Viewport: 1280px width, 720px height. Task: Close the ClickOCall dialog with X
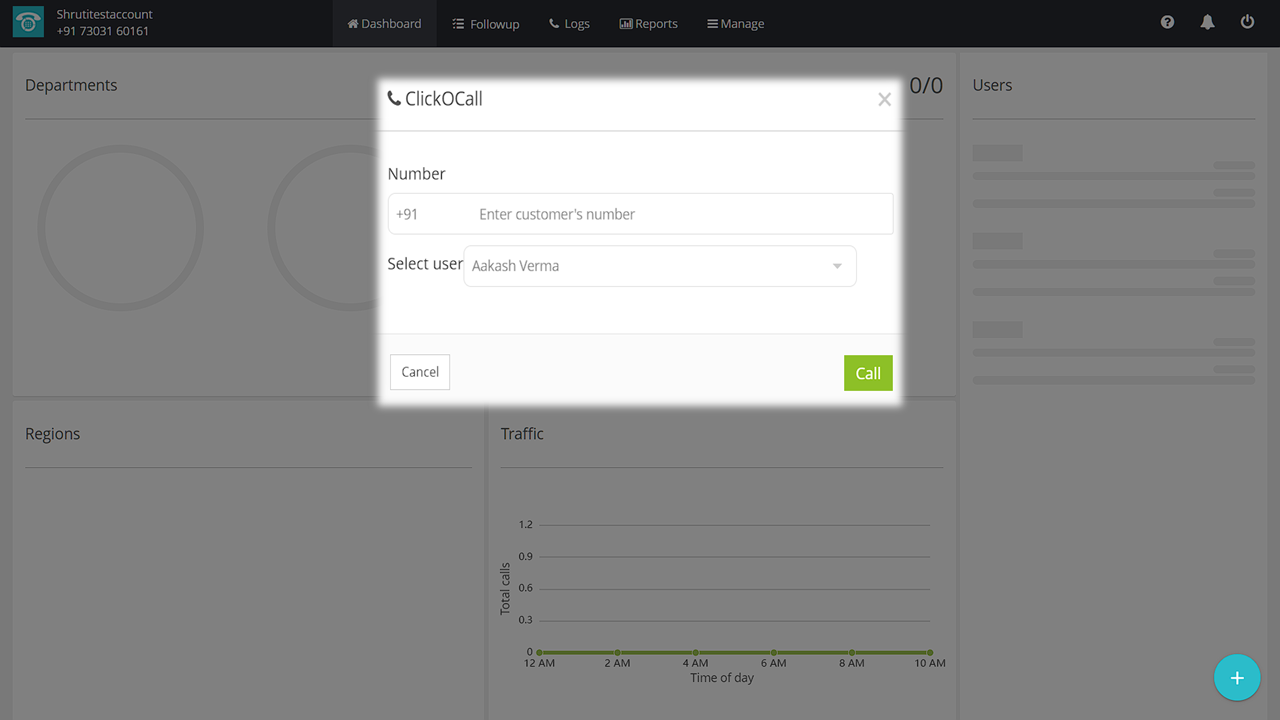pos(884,99)
